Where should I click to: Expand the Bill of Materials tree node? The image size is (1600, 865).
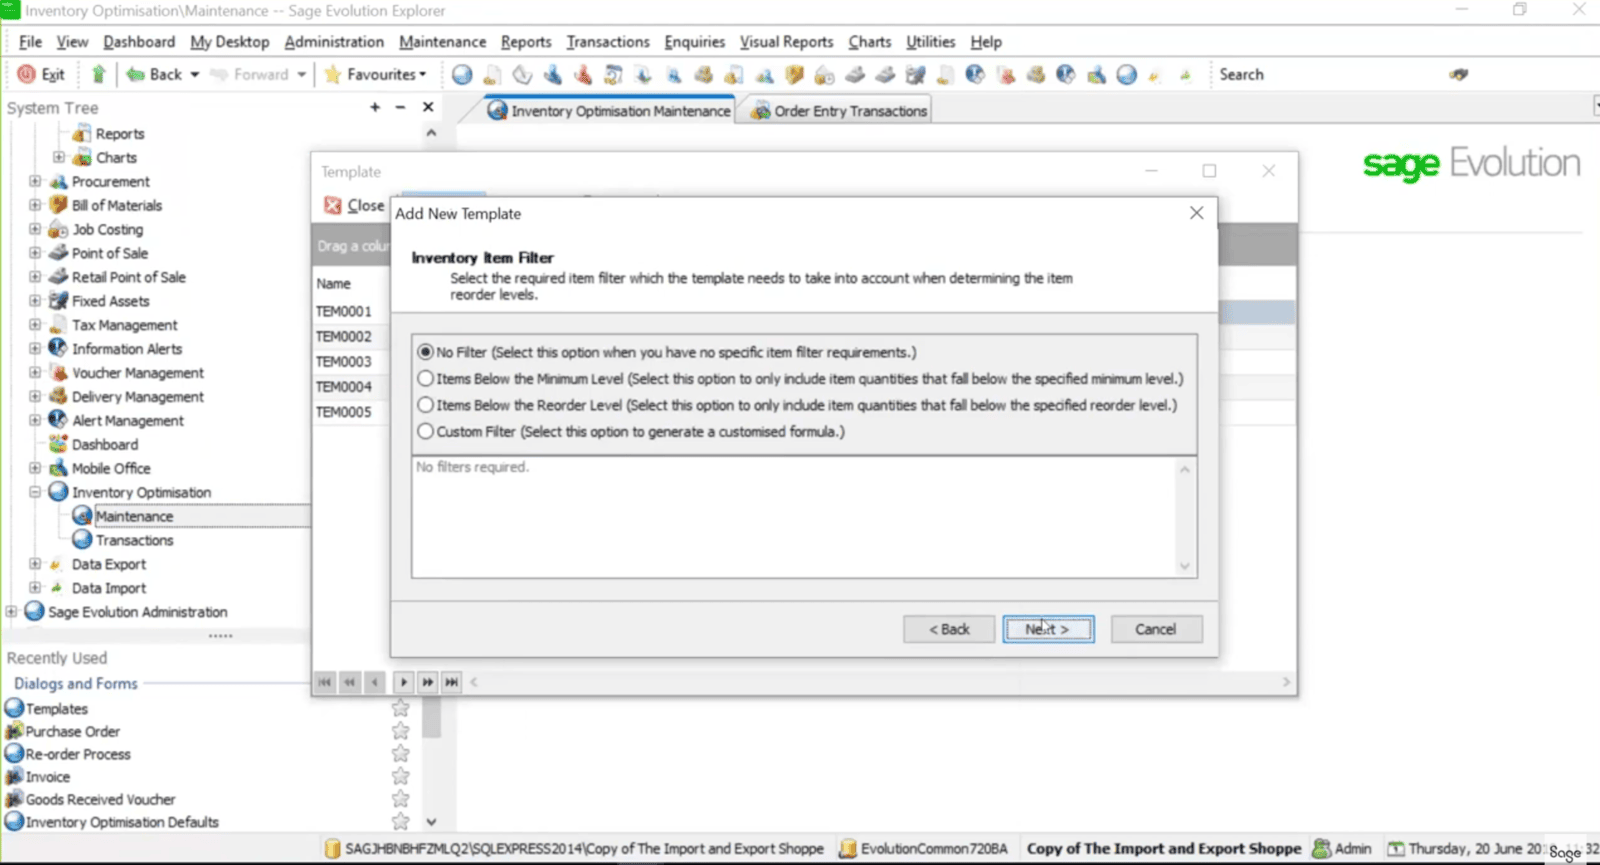[x=35, y=205]
